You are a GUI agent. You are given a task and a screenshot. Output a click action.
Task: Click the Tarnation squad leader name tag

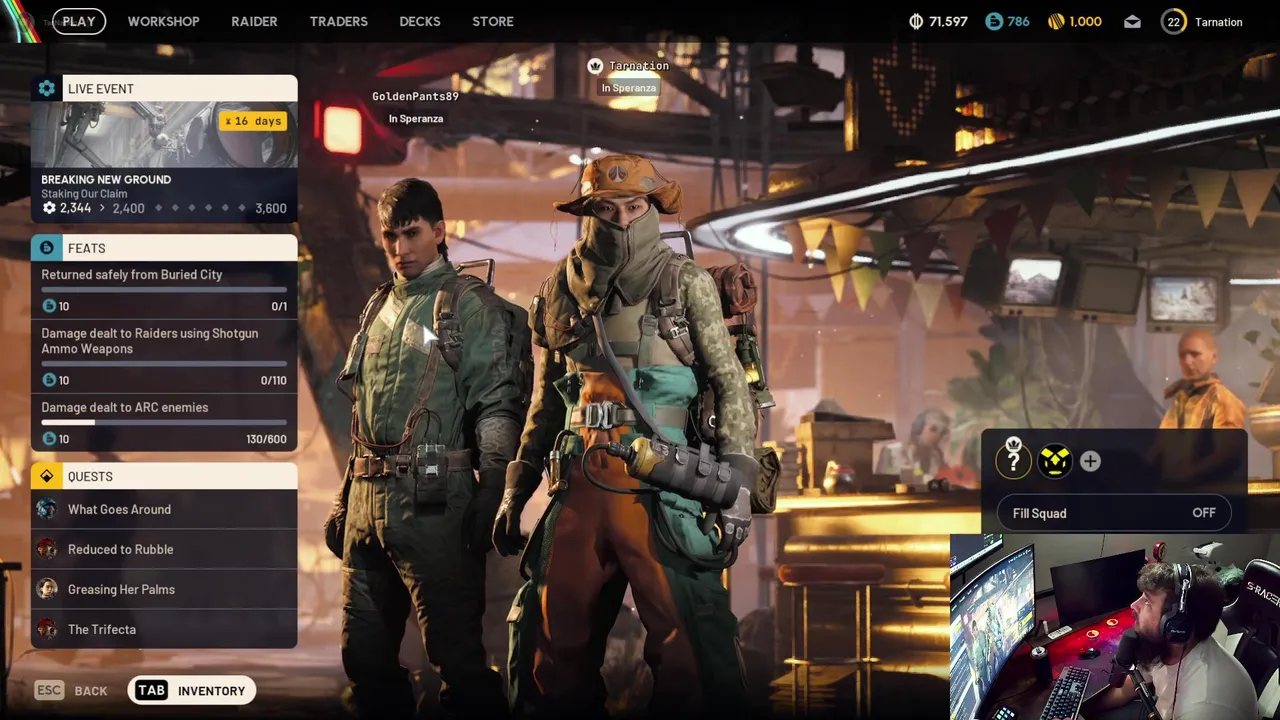[639, 66]
